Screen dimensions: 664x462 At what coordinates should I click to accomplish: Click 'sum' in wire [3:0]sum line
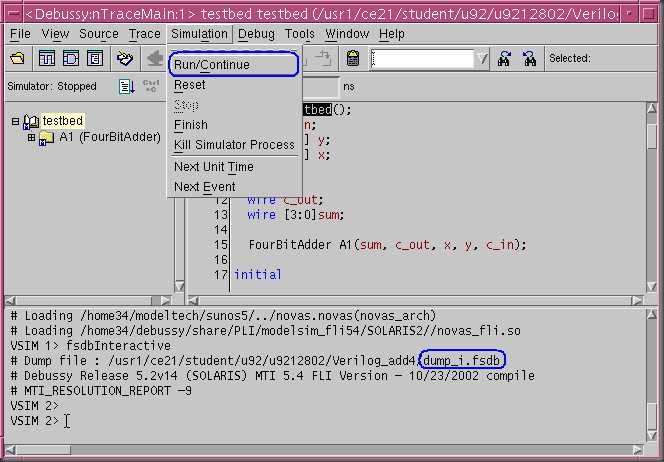[329, 215]
